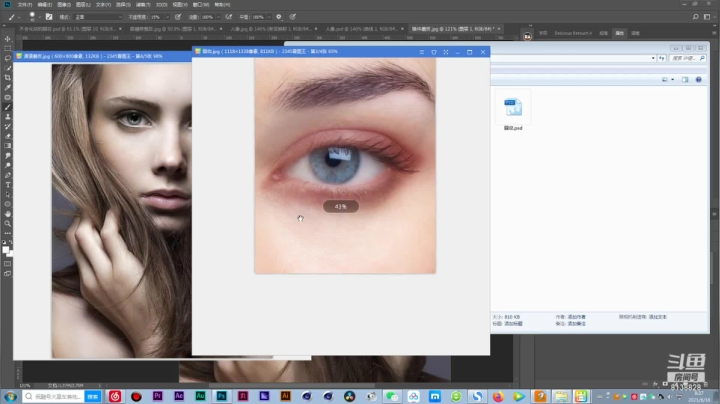The width and height of the screenshot is (720, 404).
Task: Select the Dodge tool
Action: 8,165
